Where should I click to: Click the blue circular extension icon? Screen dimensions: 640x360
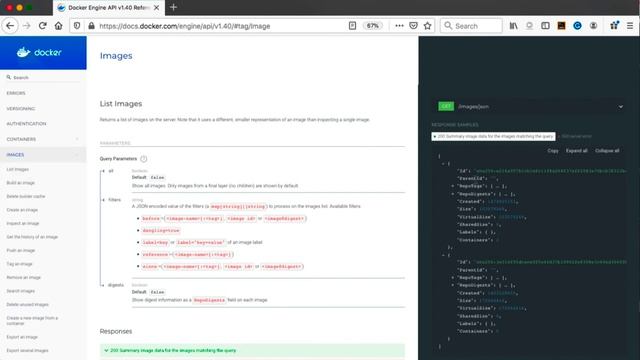coord(577,26)
